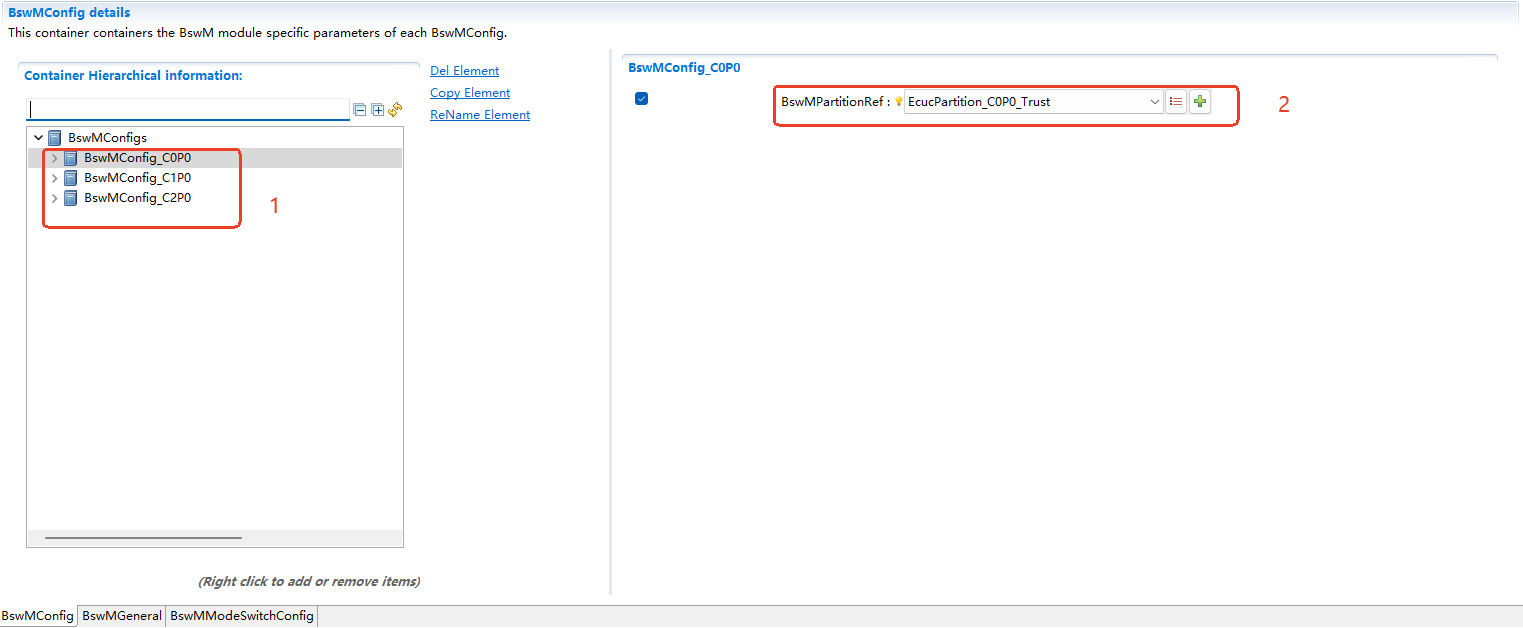Switch to the BswMModeSwitchConfig tab
The height and width of the screenshot is (628, 1523).
(x=241, y=615)
